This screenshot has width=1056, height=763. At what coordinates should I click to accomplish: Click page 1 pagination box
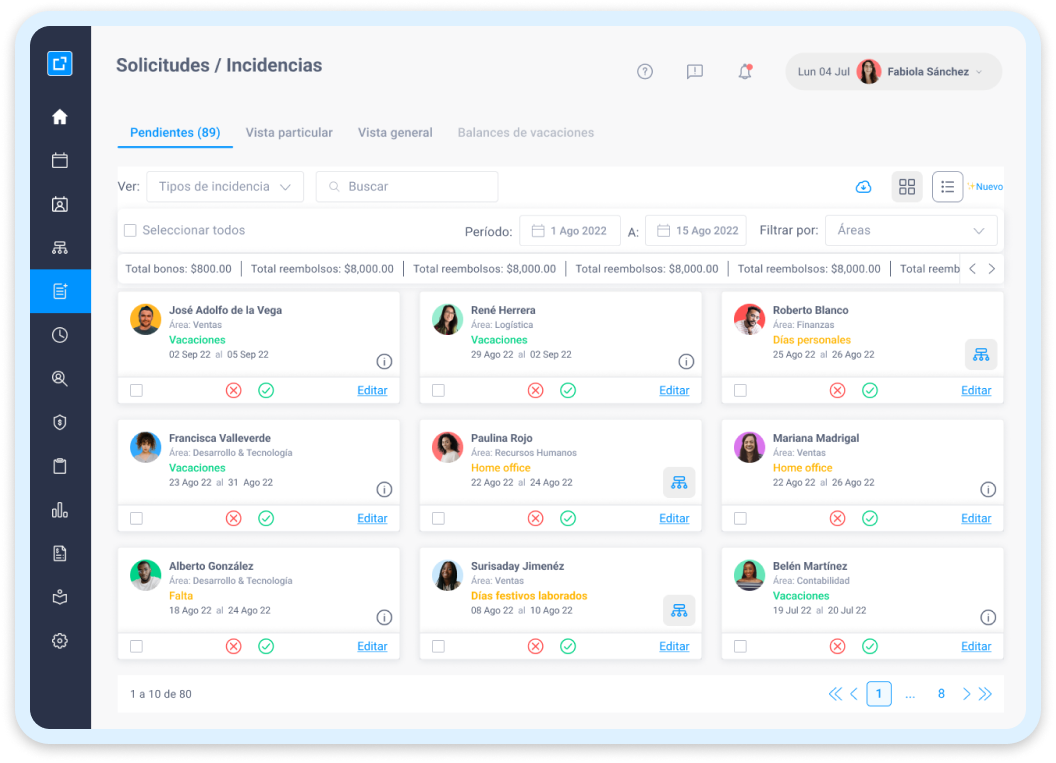pyautogui.click(x=879, y=694)
